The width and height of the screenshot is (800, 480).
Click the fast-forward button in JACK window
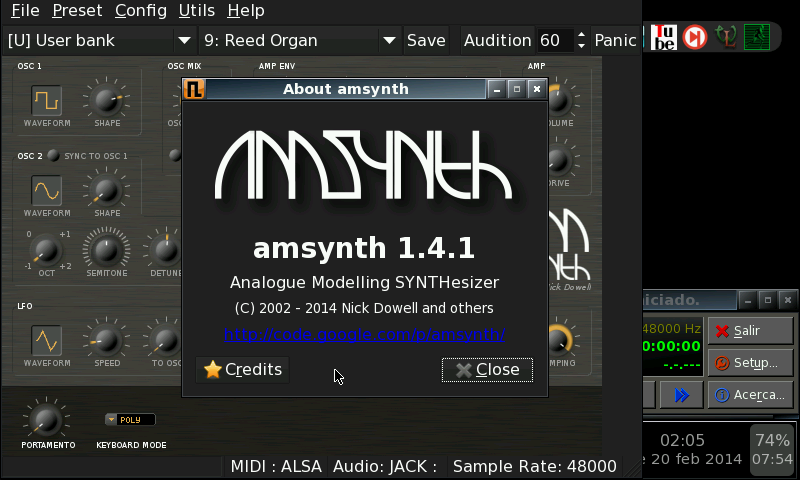click(682, 395)
